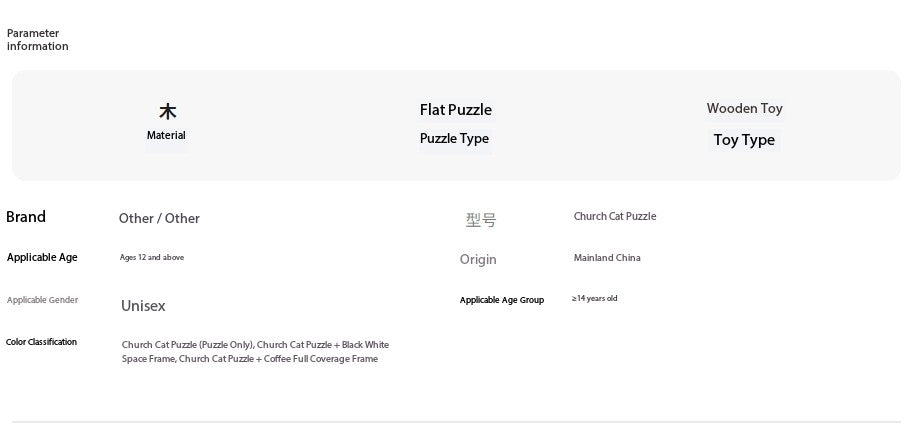Click the Church Cat Puzzle model value

(x=615, y=217)
